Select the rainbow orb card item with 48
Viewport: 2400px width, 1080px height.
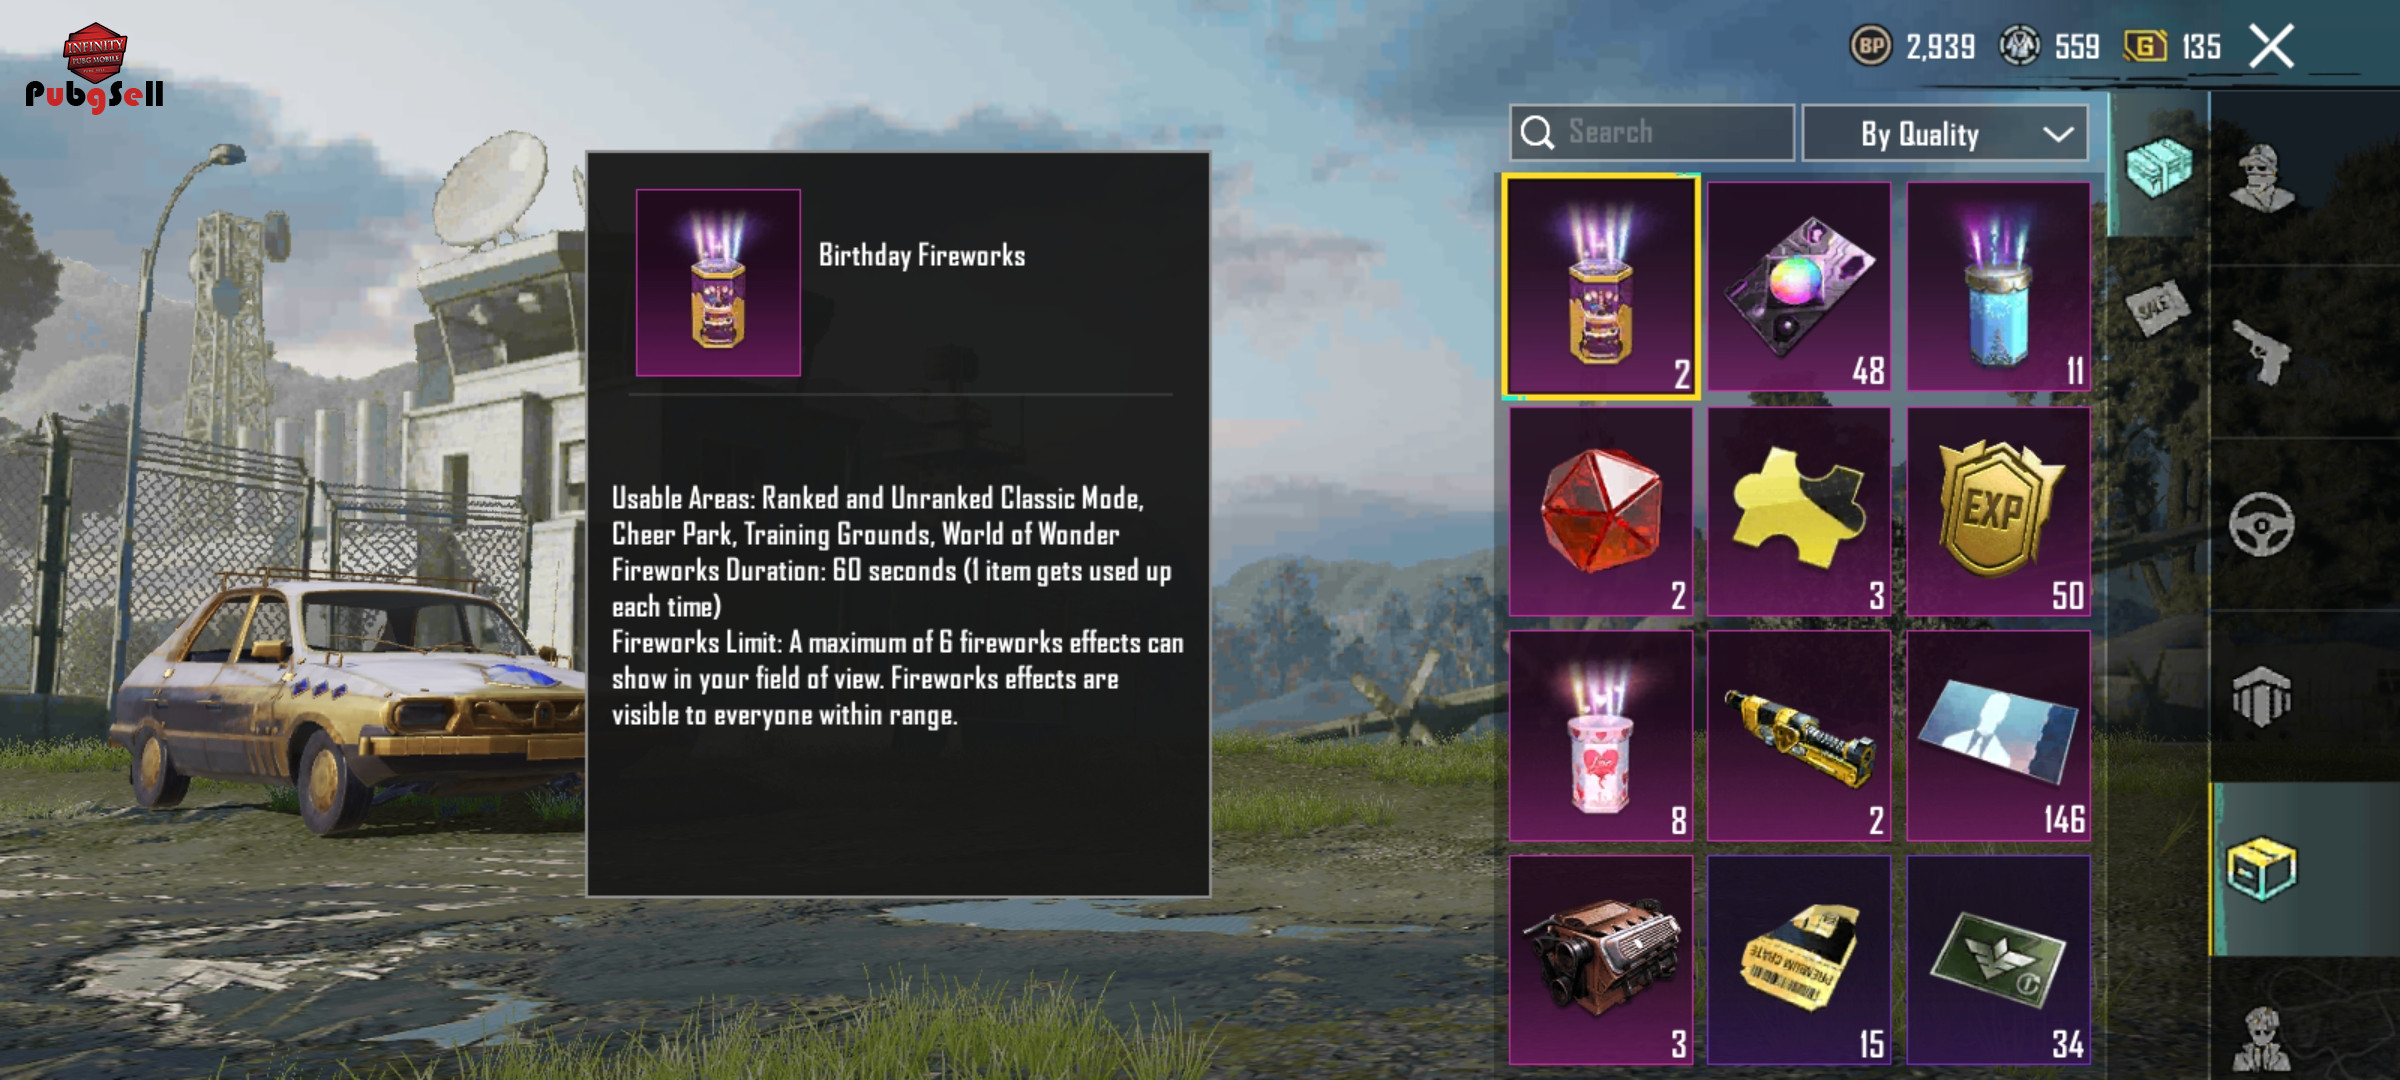[x=1799, y=287]
